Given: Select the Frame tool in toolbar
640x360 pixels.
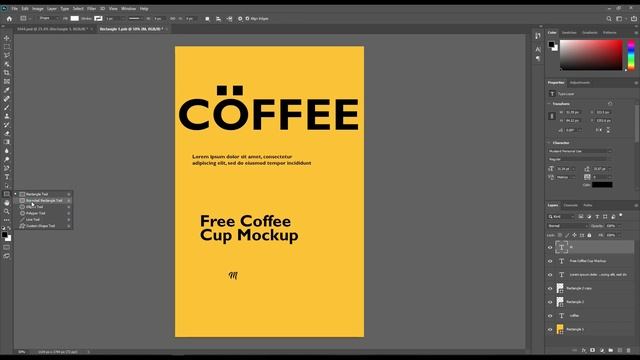Looking at the screenshot, I should click(x=7, y=81).
